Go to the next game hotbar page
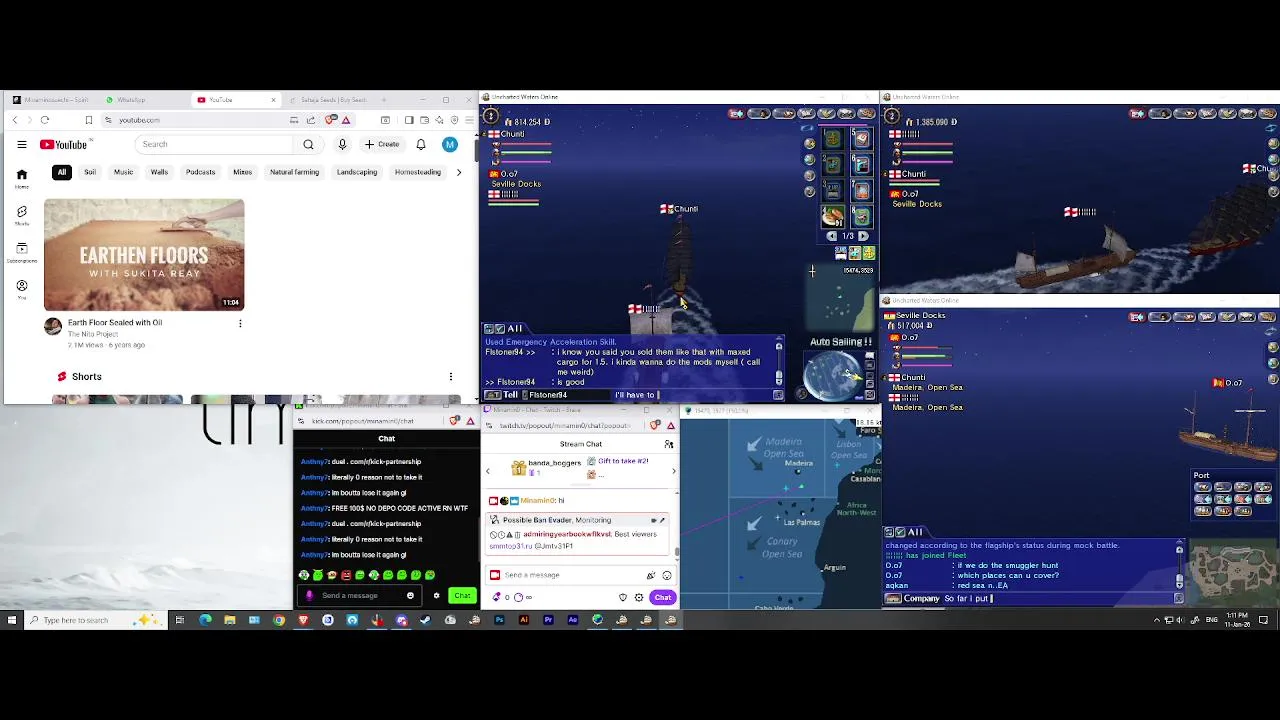This screenshot has height=720, width=1280. tap(863, 236)
